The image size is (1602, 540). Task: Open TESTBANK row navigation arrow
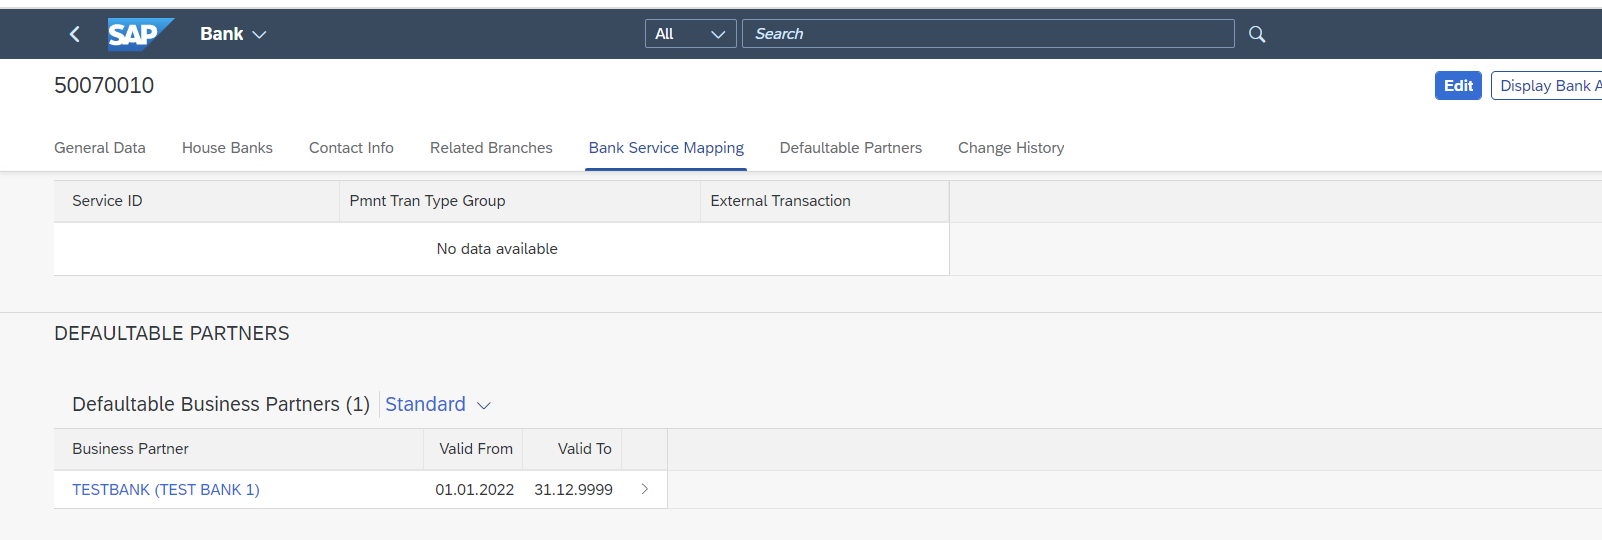(x=644, y=489)
